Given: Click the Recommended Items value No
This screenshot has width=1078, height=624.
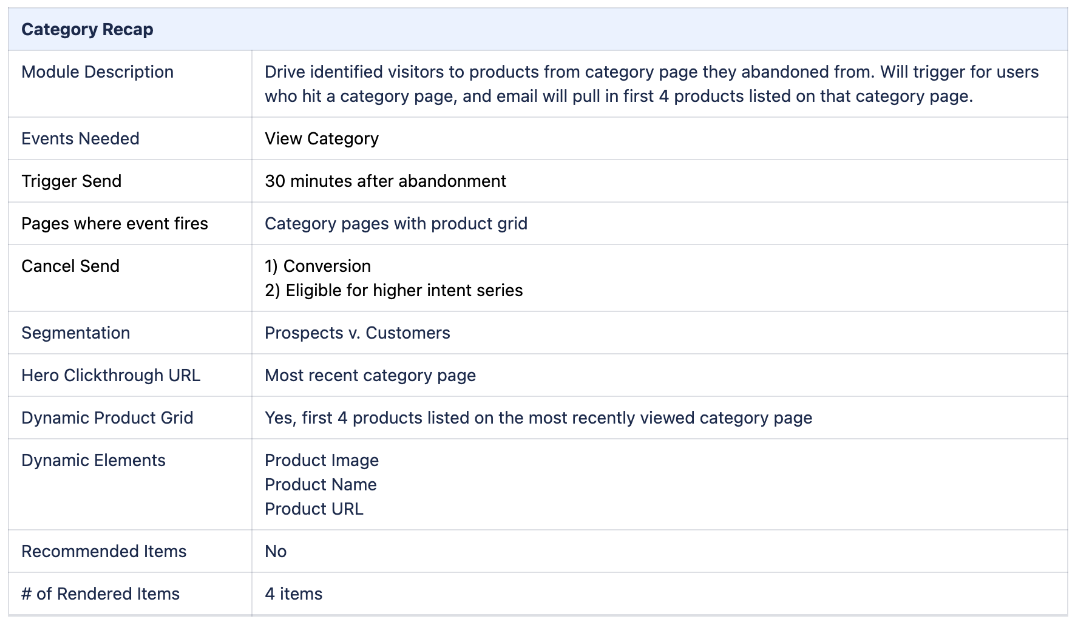Looking at the screenshot, I should coord(276,552).
